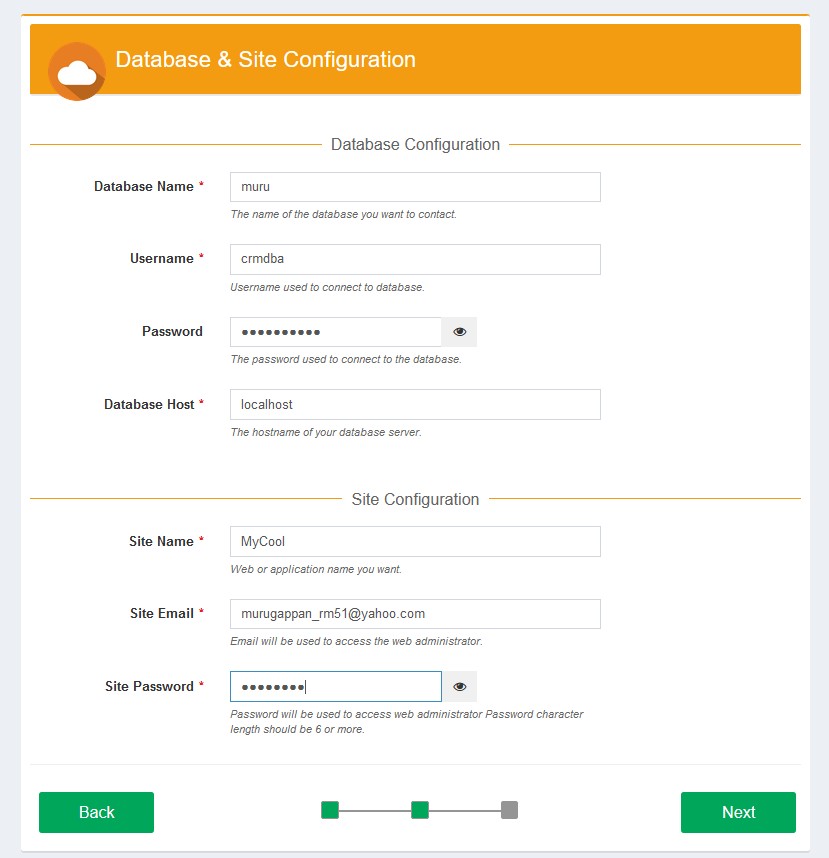Image resolution: width=829 pixels, height=858 pixels.
Task: Click hint 'Email will be used to access the web administrator.'
Action: [356, 641]
